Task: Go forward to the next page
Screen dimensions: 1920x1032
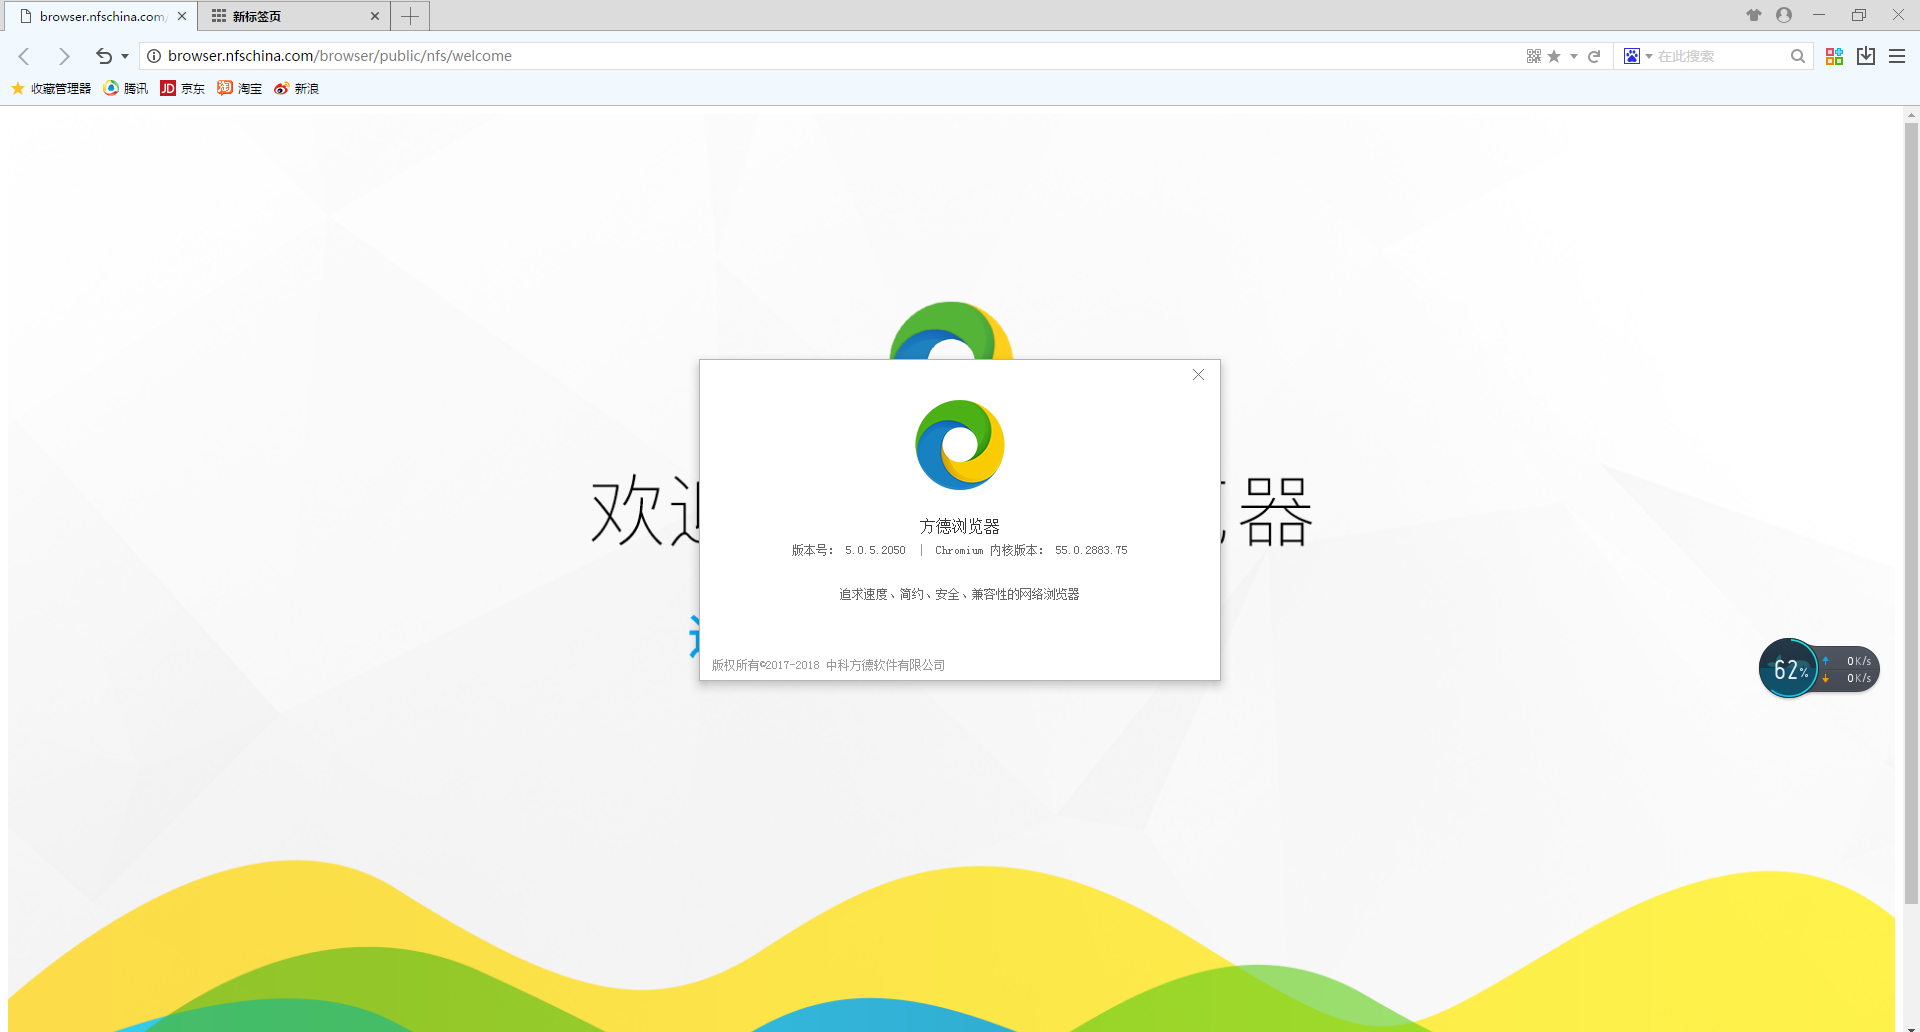Action: (64, 56)
